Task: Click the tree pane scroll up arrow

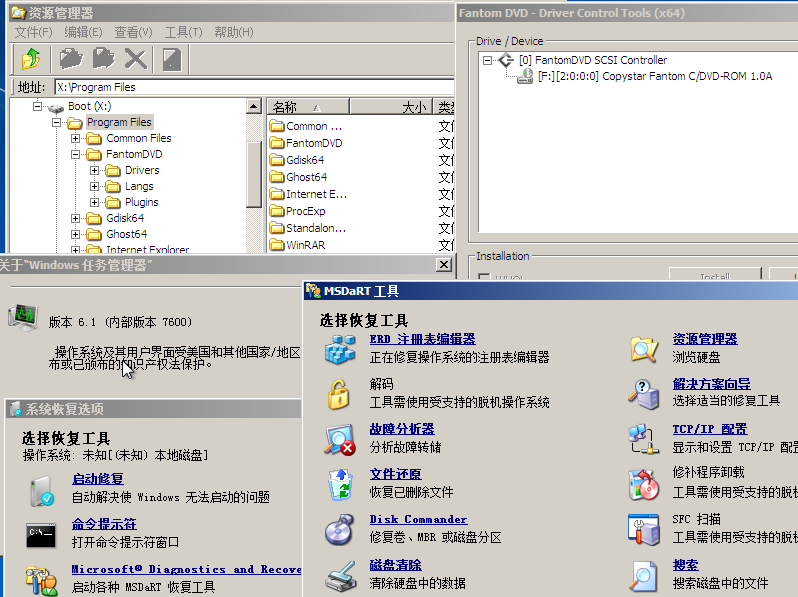Action: 253,106
